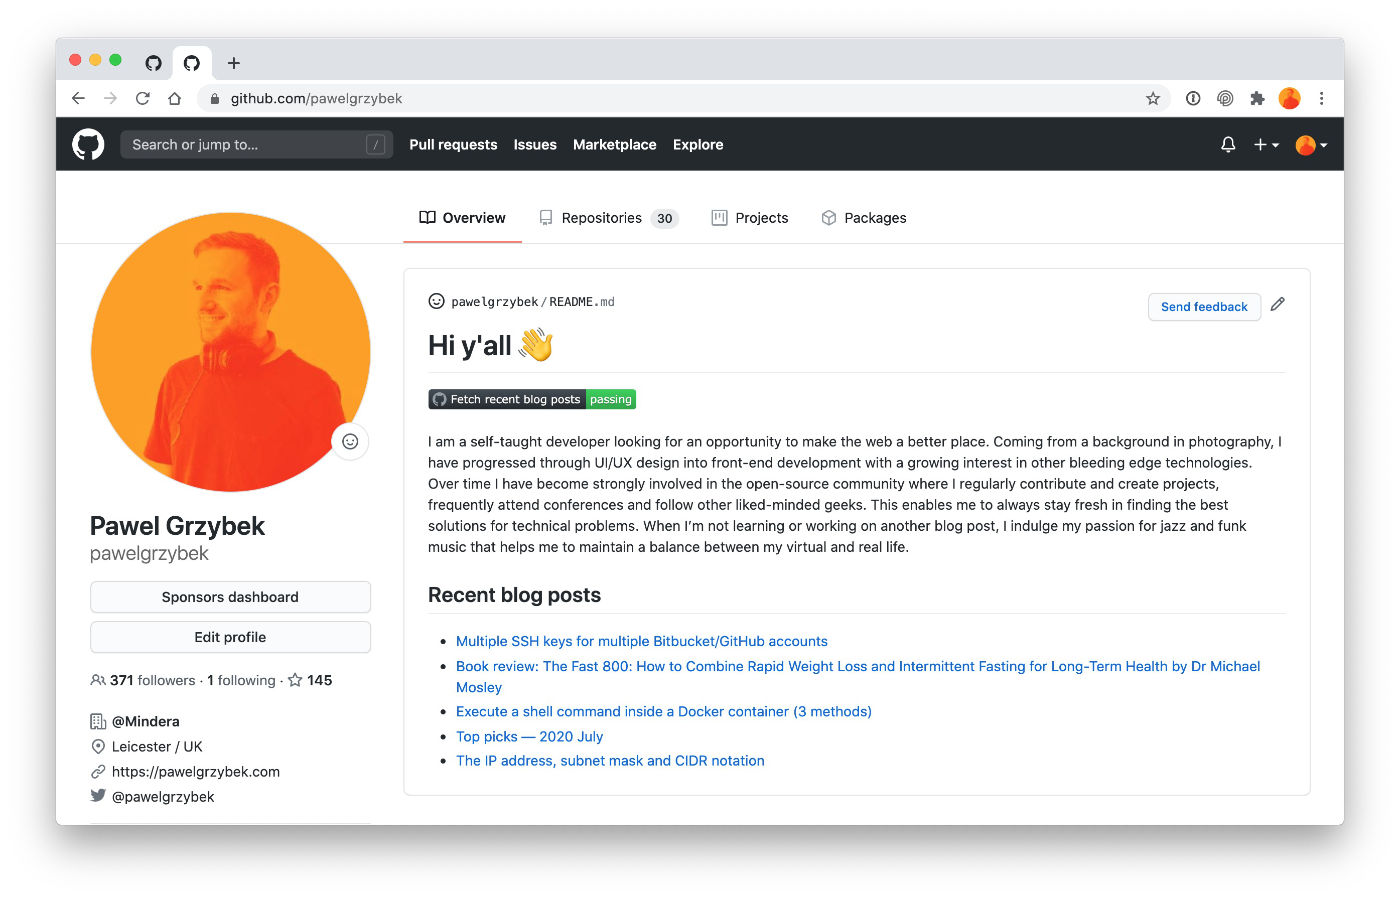The height and width of the screenshot is (899, 1400).
Task: Open notifications via the bell icon
Action: pyautogui.click(x=1228, y=144)
